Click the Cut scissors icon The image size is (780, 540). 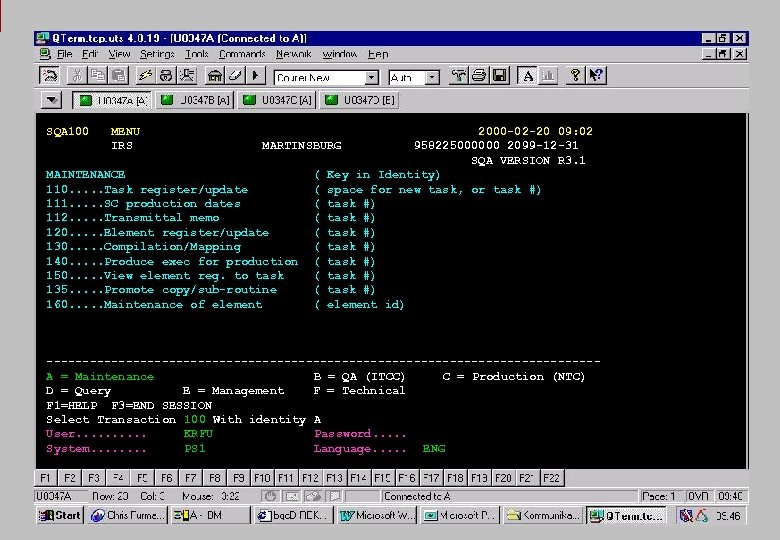tap(77, 76)
